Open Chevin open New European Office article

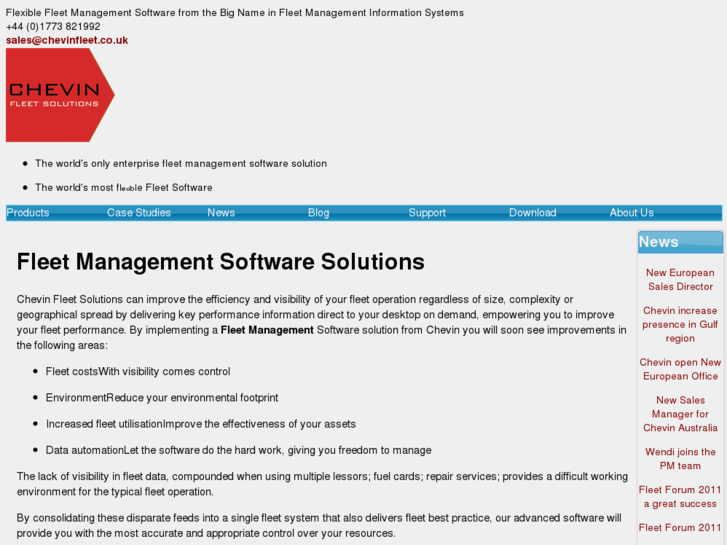tap(680, 369)
